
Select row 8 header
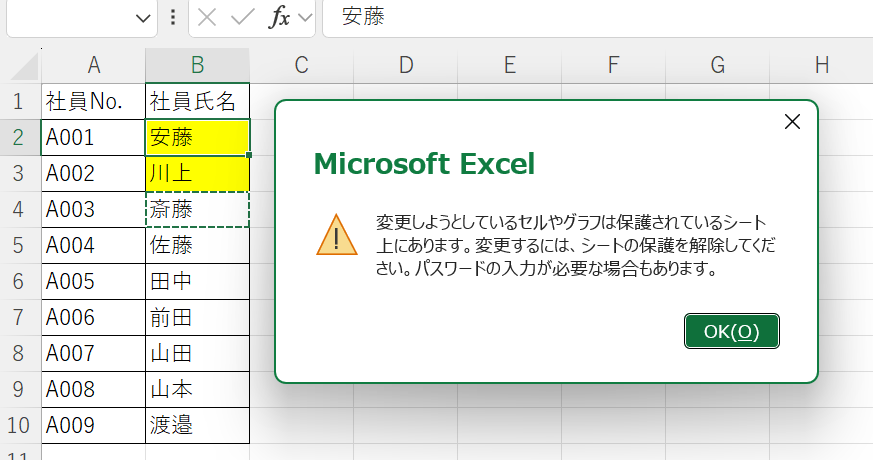[19, 353]
